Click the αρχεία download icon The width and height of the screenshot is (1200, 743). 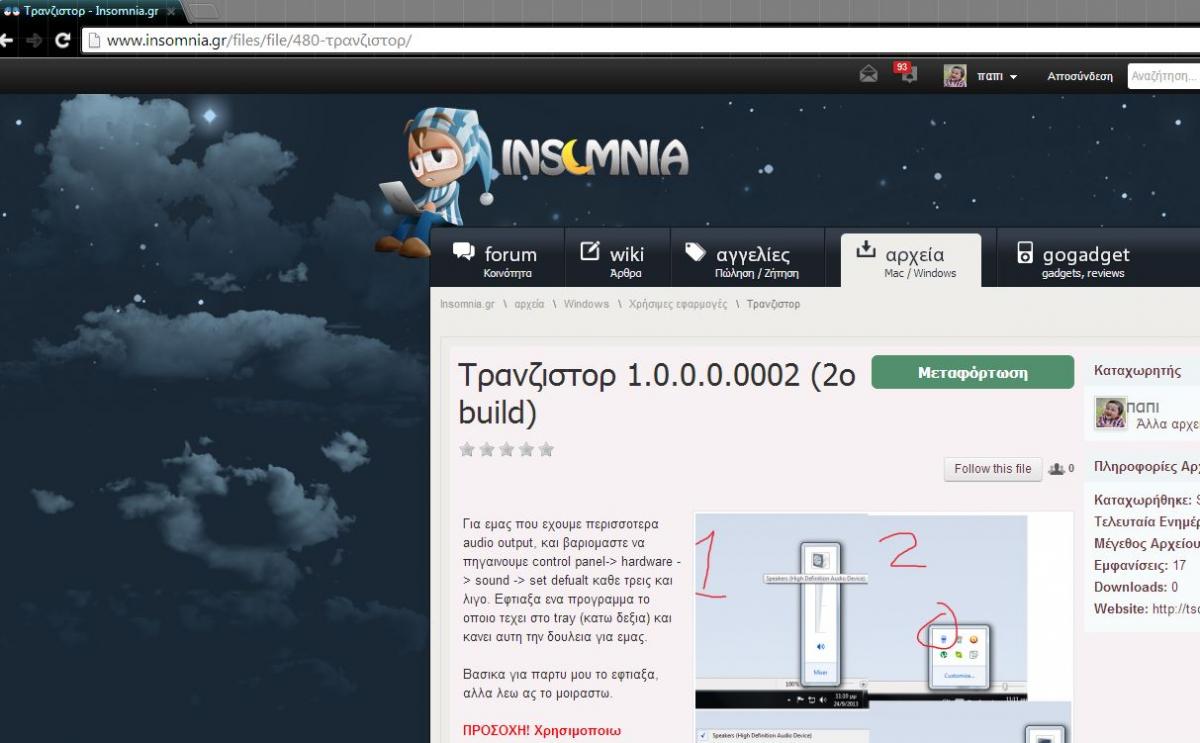point(866,250)
